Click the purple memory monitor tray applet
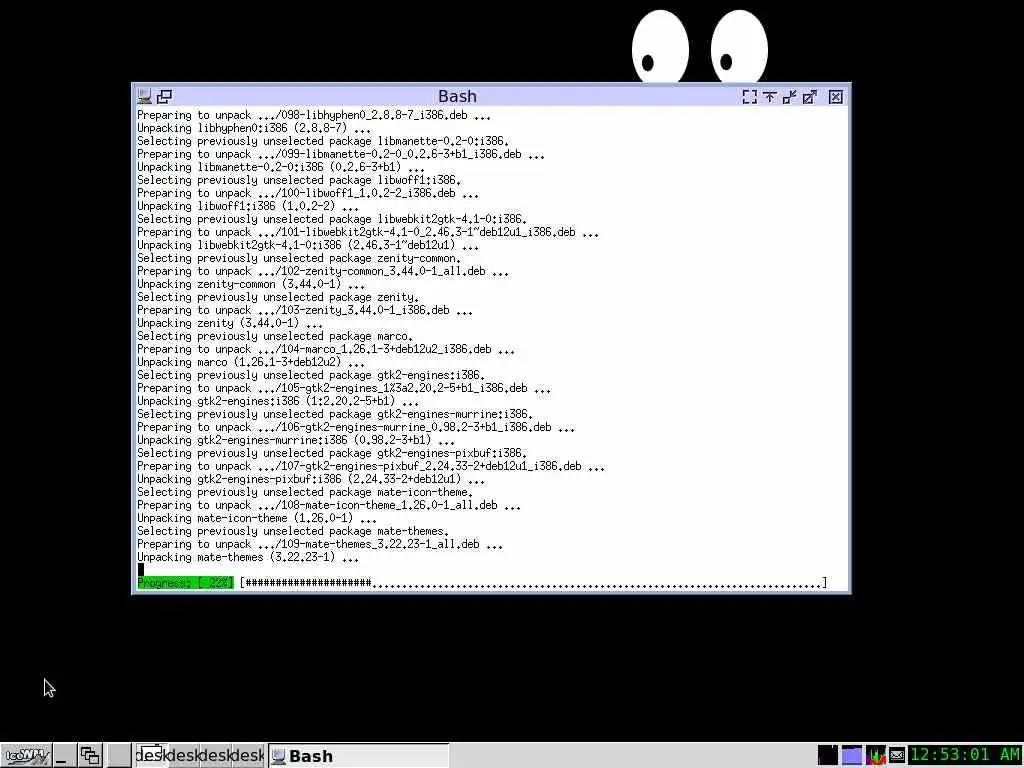Image resolution: width=1024 pixels, height=768 pixels. tap(852, 756)
